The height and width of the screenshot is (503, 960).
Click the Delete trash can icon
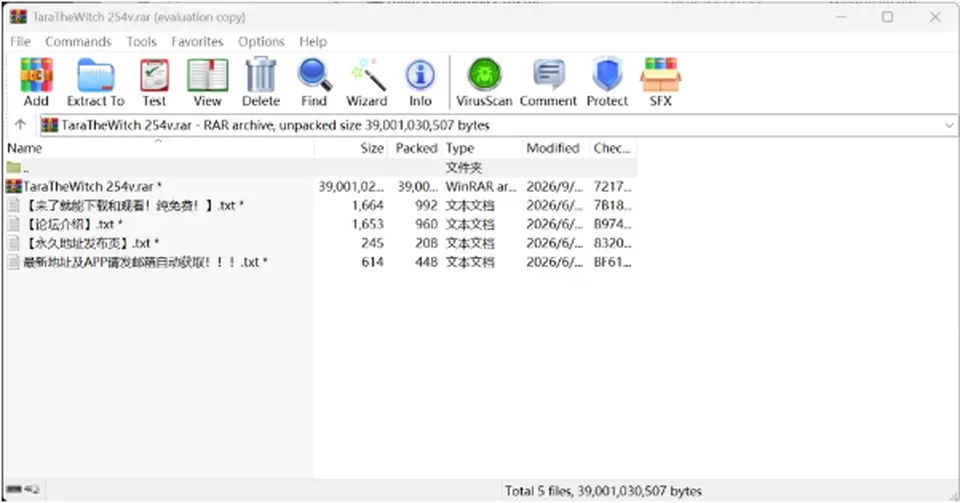tap(261, 82)
